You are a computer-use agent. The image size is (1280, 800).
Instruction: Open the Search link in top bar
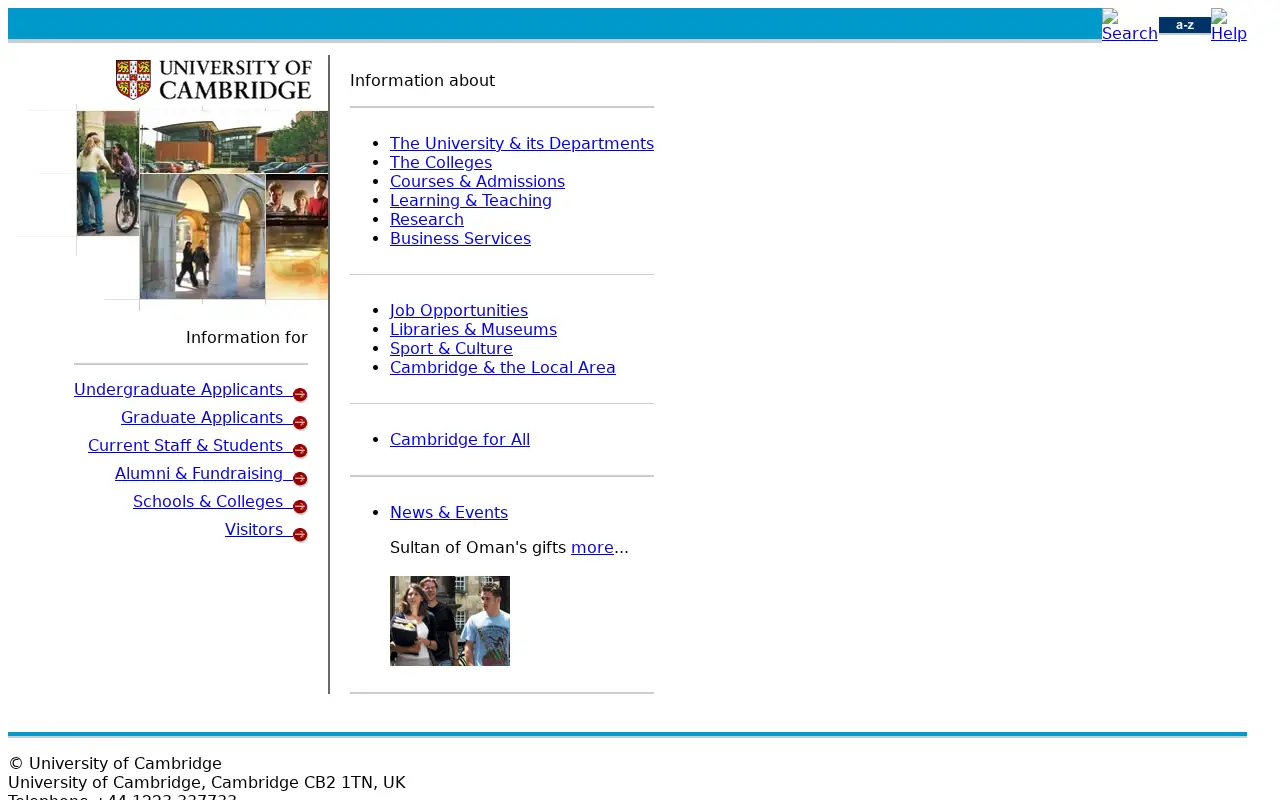[x=1130, y=26]
